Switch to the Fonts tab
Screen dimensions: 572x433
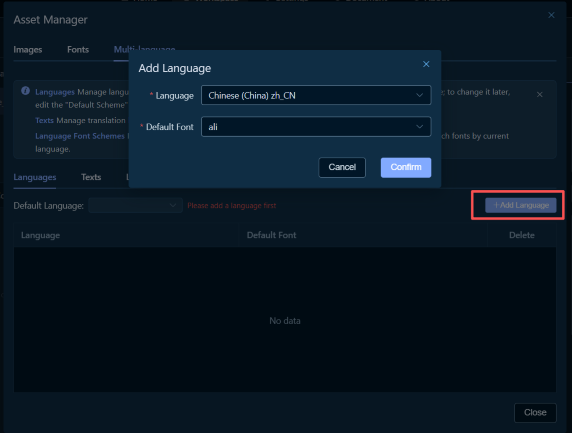pyautogui.click(x=78, y=50)
